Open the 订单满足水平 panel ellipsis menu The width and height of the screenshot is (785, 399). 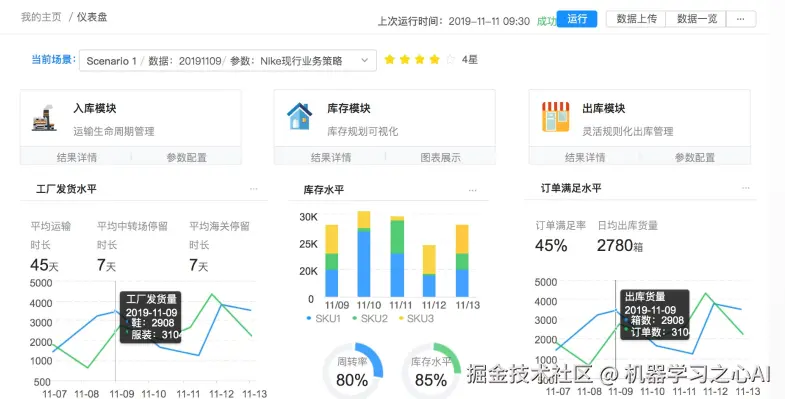click(746, 188)
